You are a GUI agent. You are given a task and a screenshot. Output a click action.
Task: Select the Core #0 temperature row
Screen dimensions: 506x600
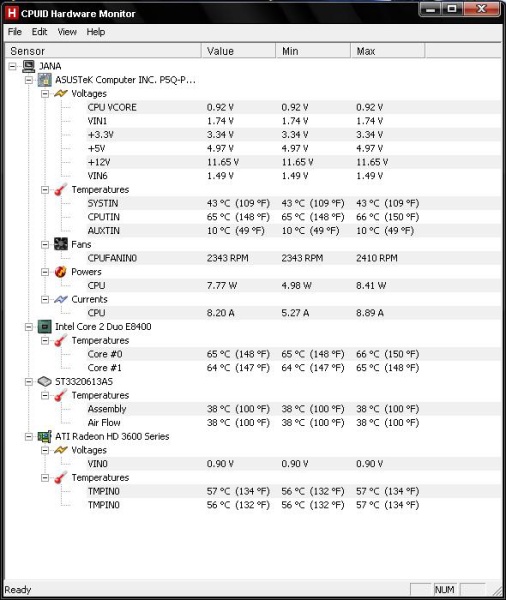tap(294, 354)
